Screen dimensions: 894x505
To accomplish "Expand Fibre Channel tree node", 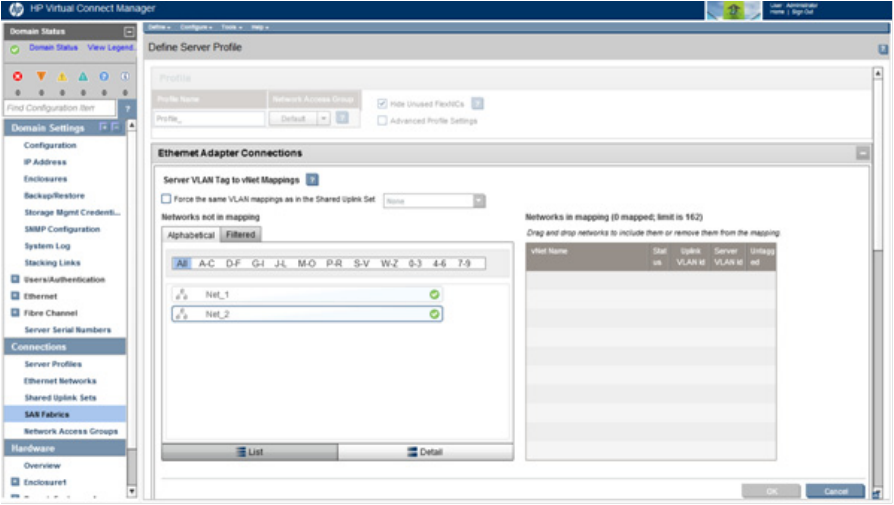I will [x=15, y=312].
